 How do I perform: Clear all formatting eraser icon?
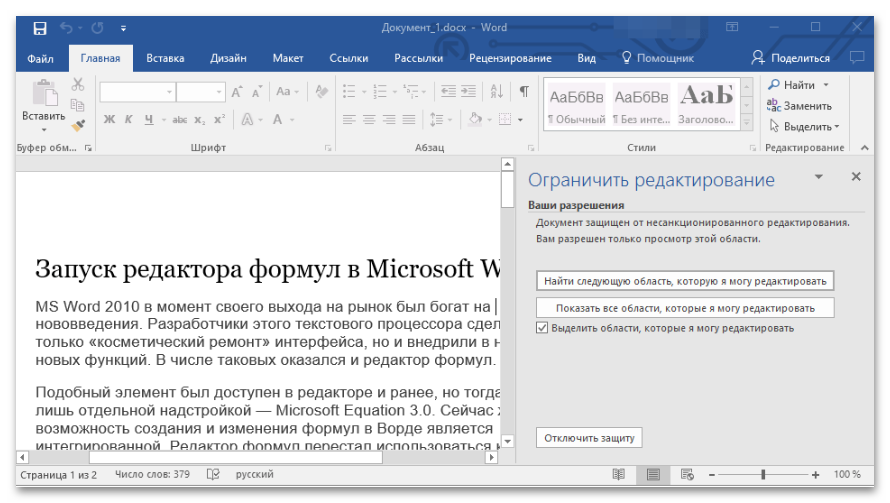pos(322,91)
